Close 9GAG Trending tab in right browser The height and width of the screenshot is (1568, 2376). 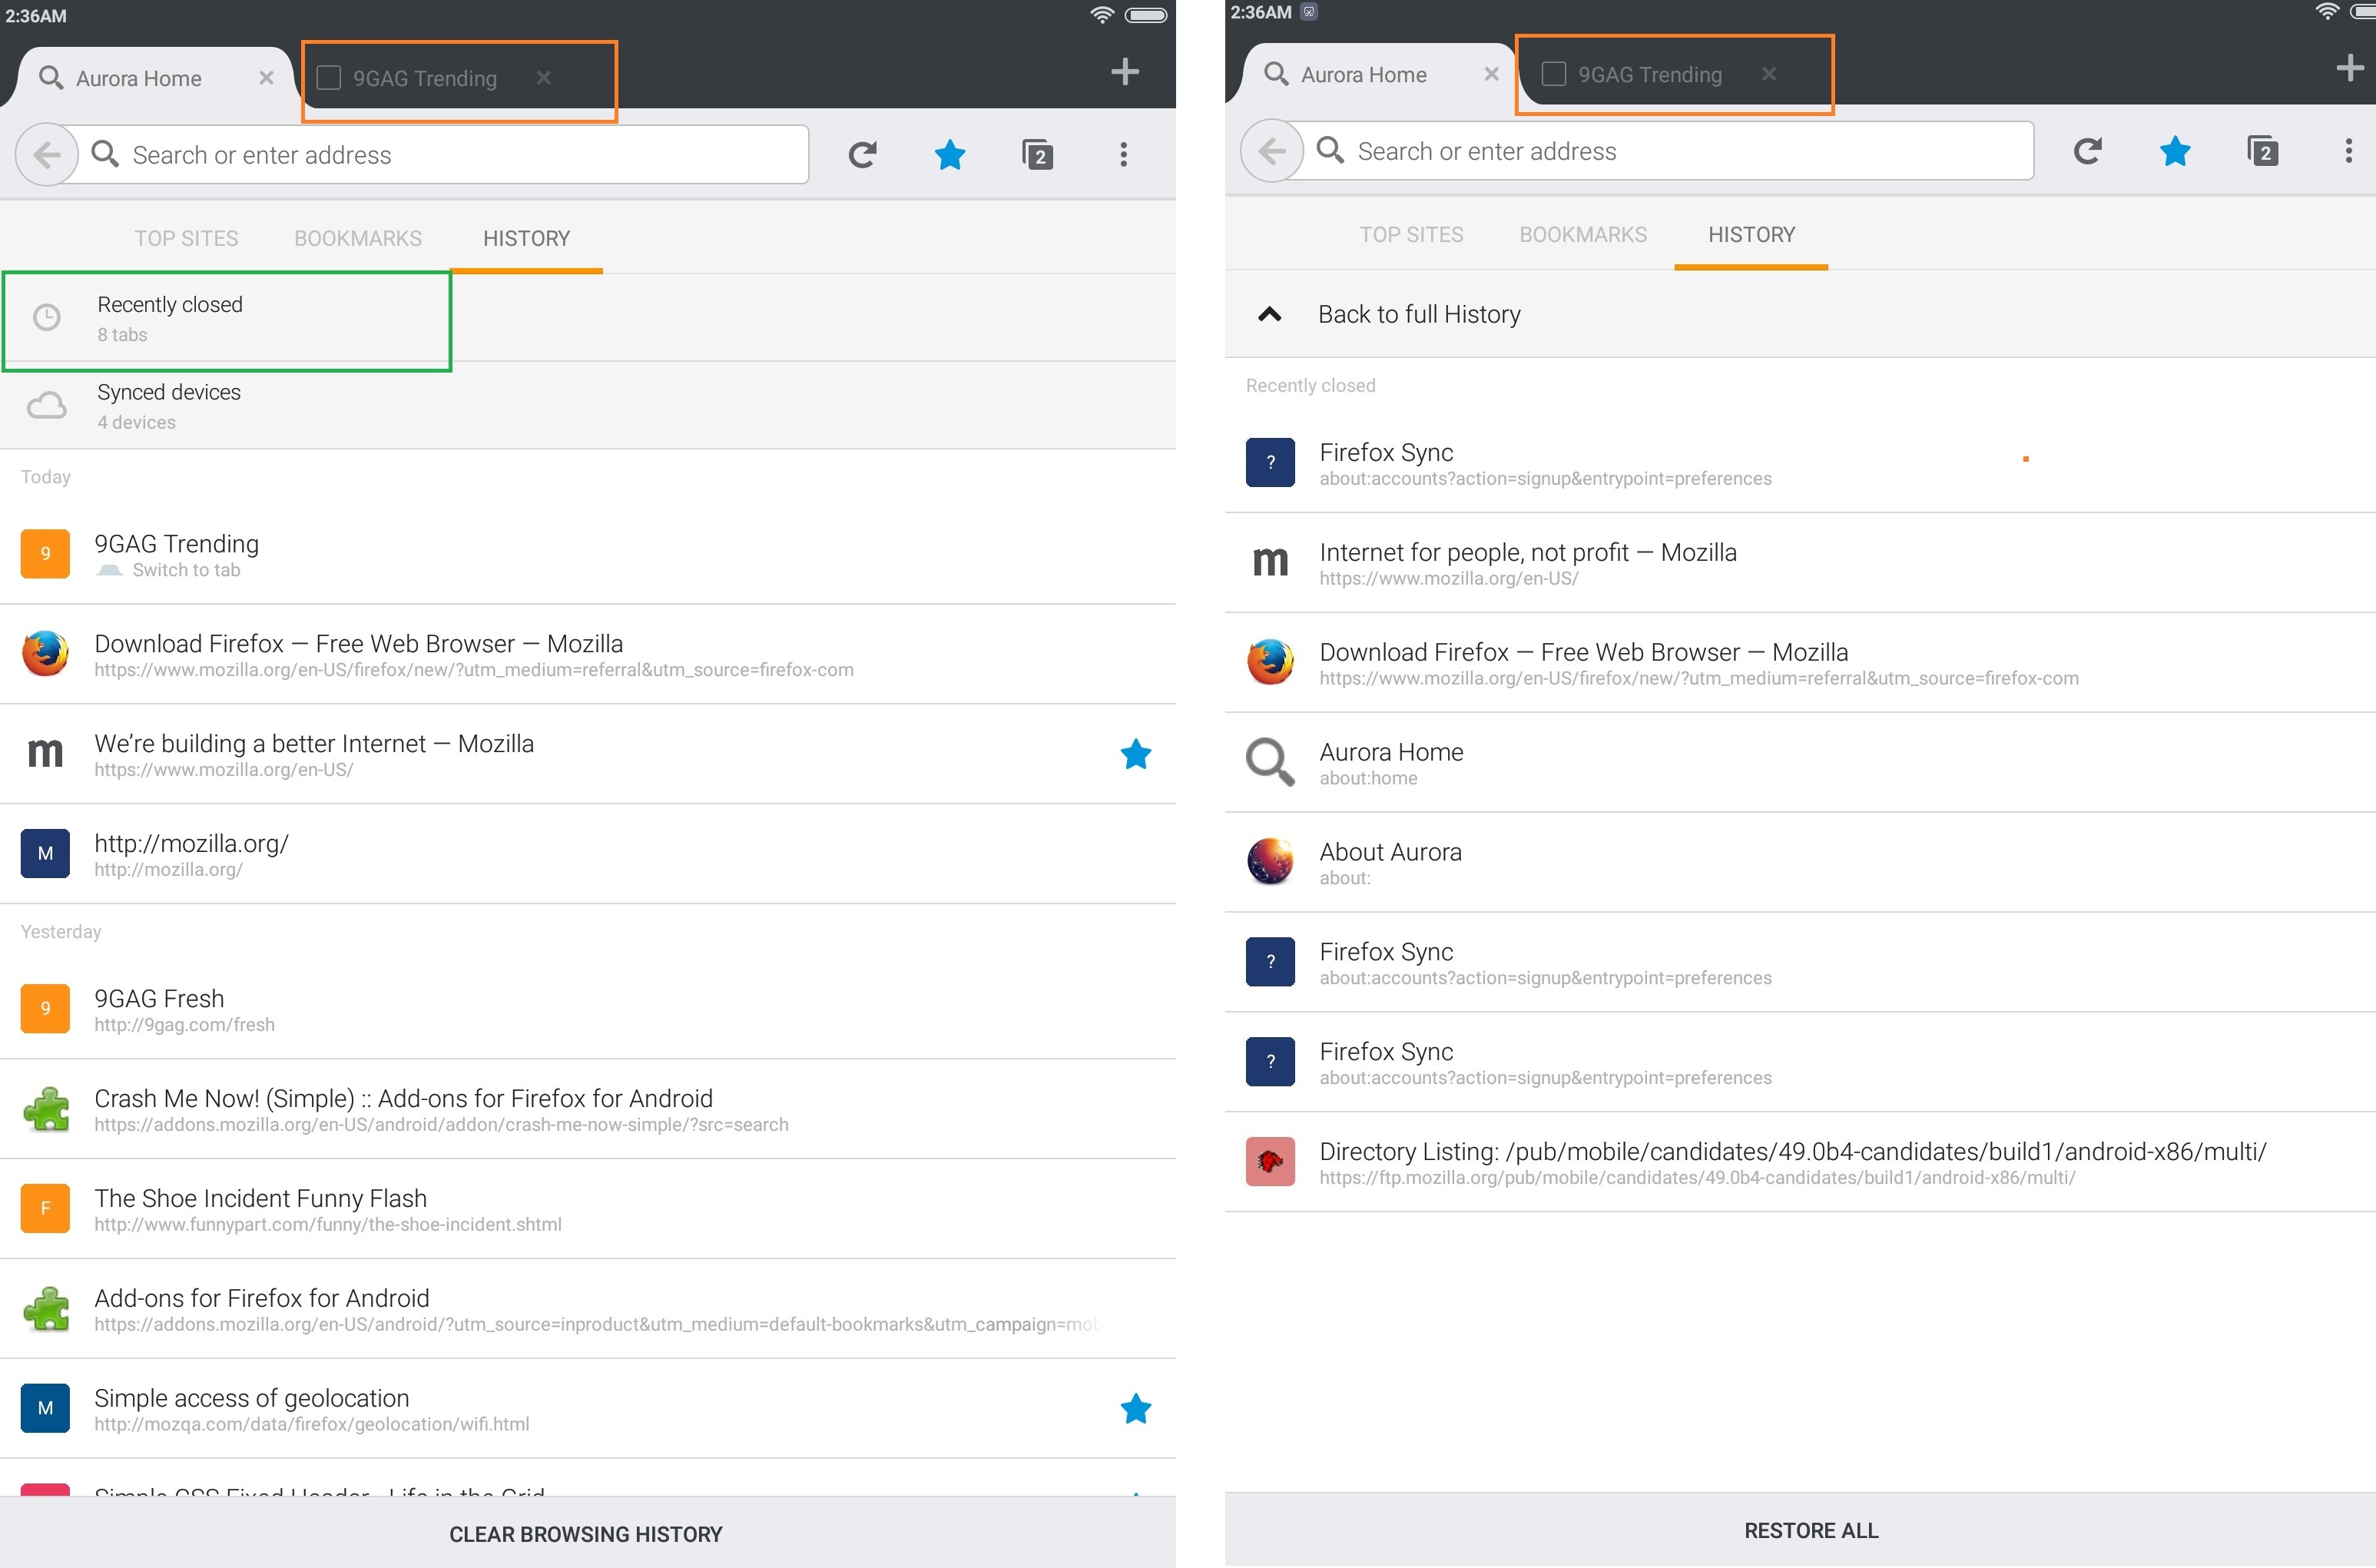[1768, 73]
